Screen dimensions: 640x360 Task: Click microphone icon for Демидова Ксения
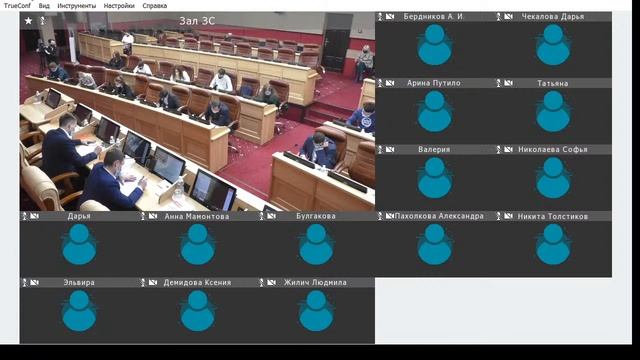click(143, 282)
